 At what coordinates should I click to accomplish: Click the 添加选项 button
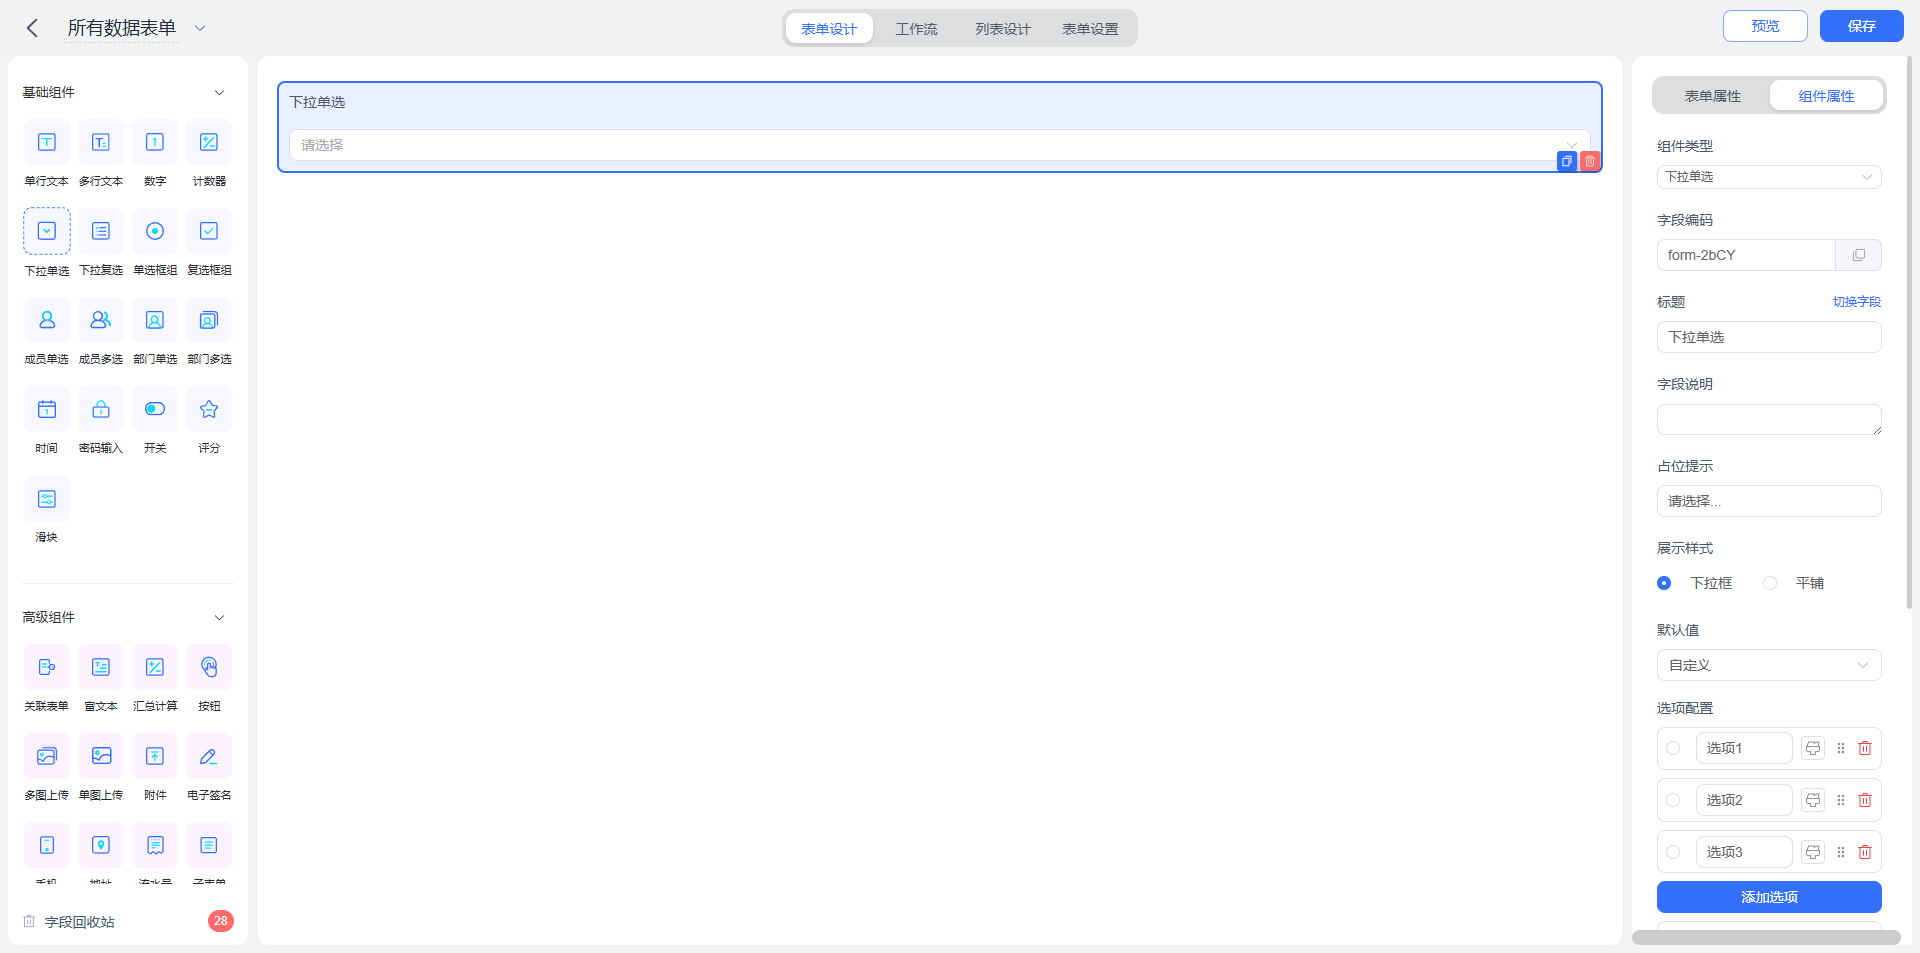point(1769,897)
